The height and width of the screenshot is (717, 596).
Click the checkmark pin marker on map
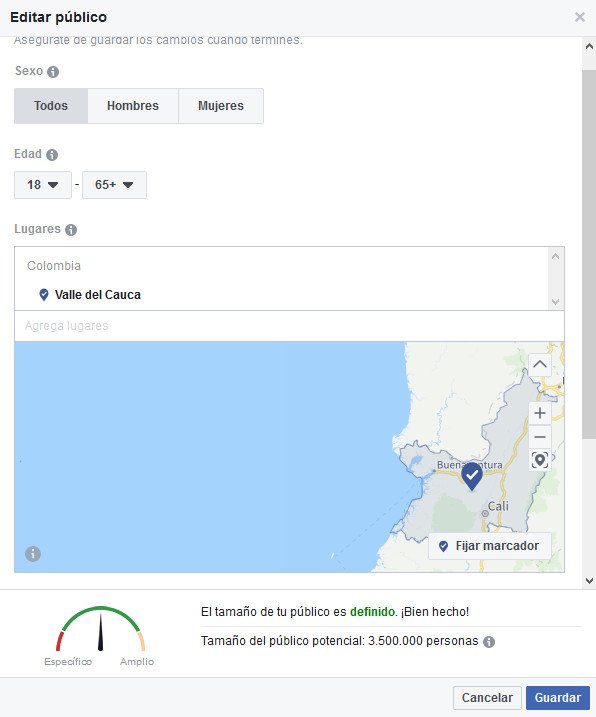472,476
